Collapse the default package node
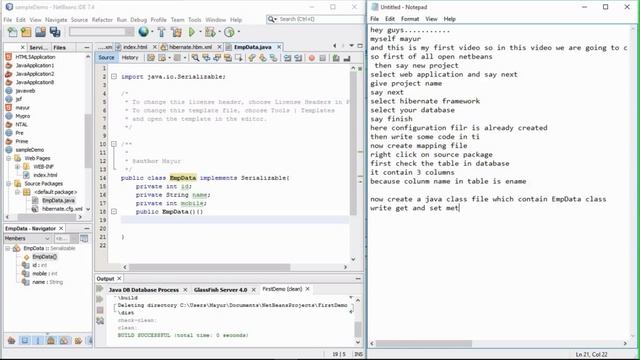The image size is (640, 360). 17,192
